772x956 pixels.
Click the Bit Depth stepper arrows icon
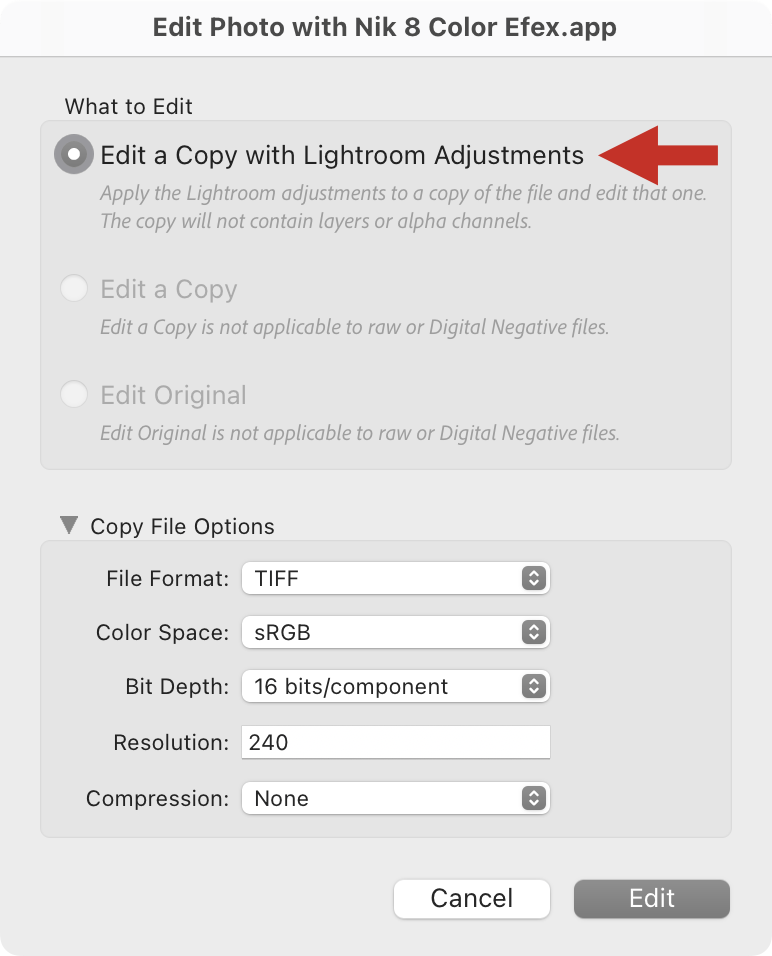click(x=534, y=687)
